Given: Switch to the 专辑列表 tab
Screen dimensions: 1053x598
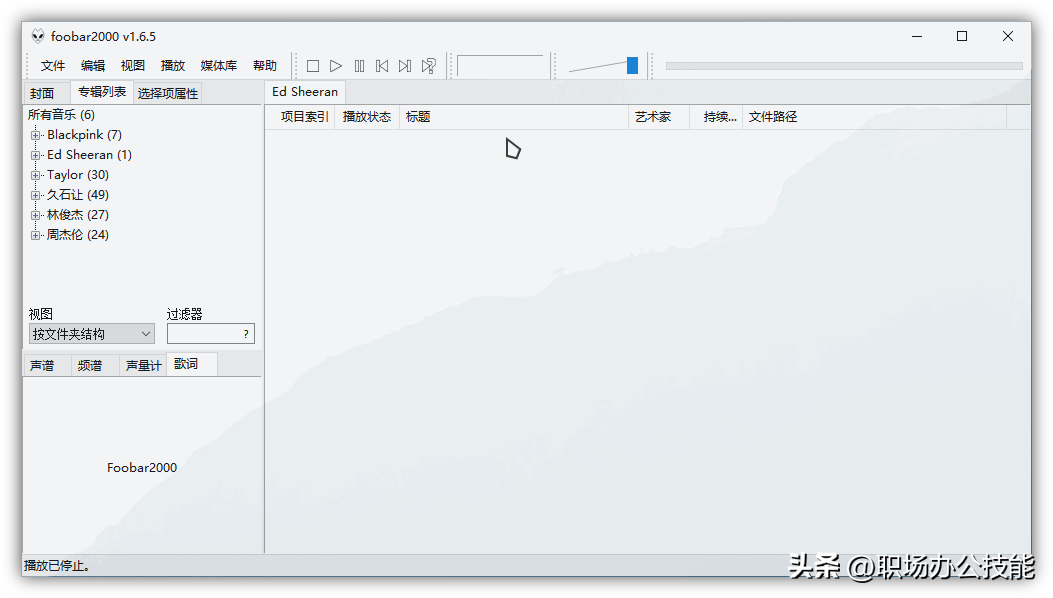Looking at the screenshot, I should click(101, 92).
